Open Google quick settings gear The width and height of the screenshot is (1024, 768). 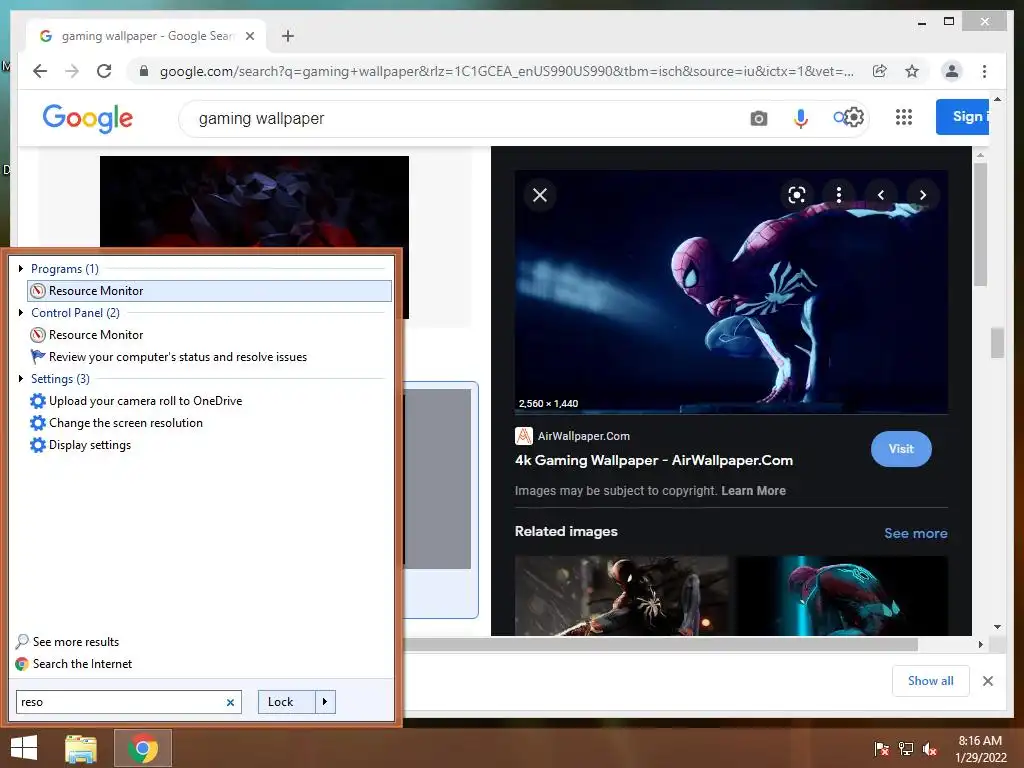click(854, 118)
